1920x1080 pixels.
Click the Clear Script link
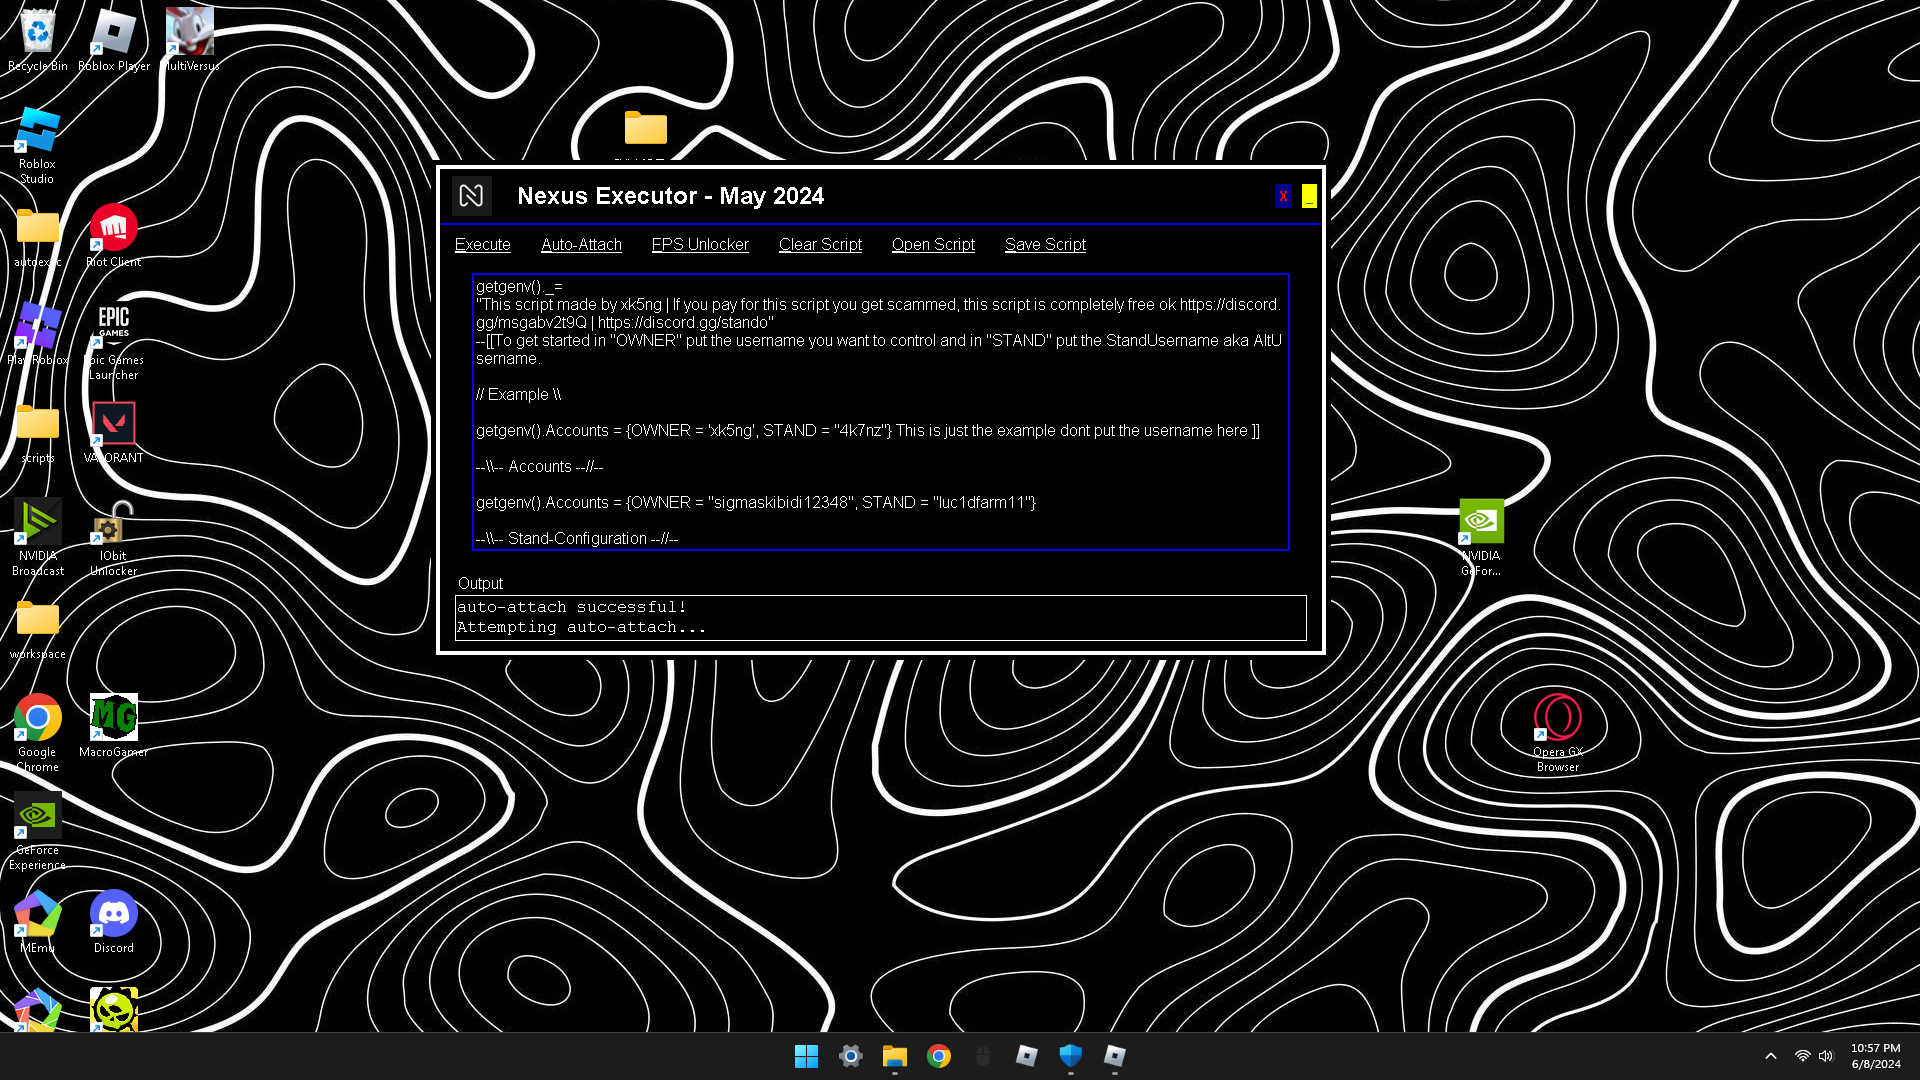click(820, 245)
